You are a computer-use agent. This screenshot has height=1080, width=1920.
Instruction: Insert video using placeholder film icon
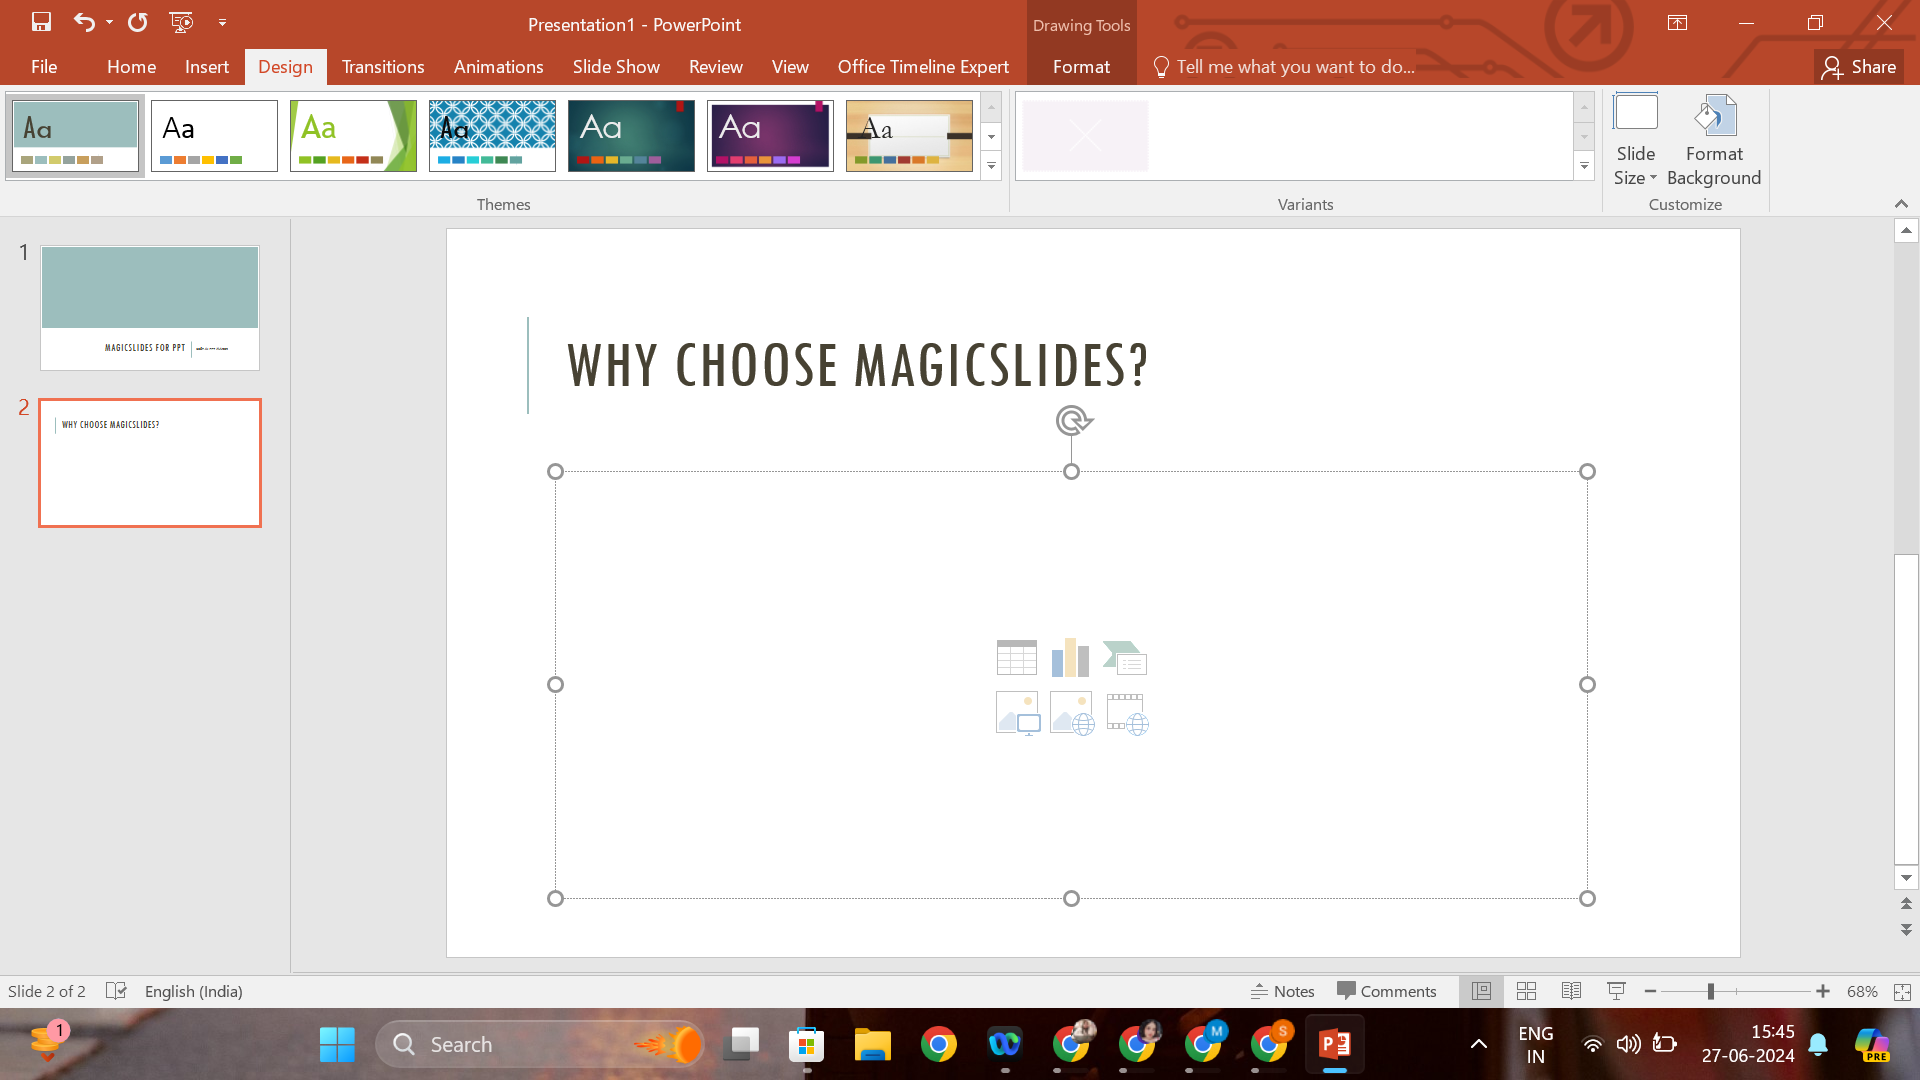[x=1127, y=714]
